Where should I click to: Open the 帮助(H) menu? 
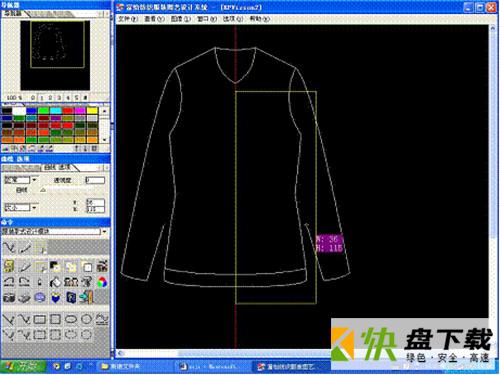coord(259,19)
